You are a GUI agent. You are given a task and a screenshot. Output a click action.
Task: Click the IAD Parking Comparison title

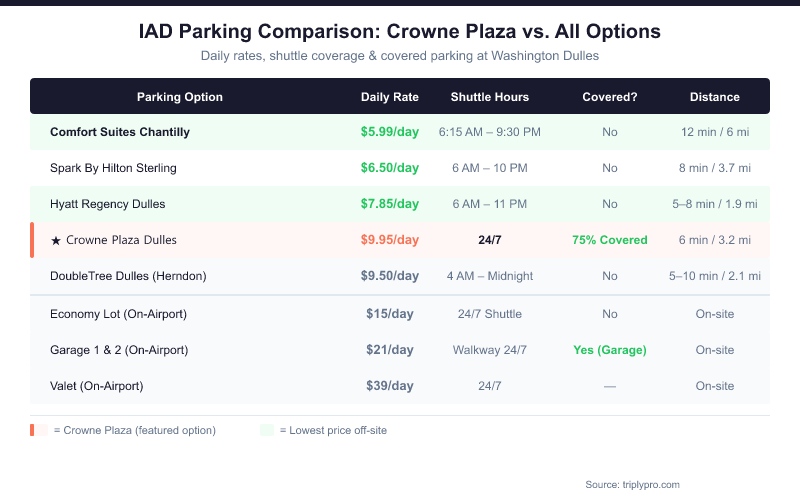[x=400, y=32]
